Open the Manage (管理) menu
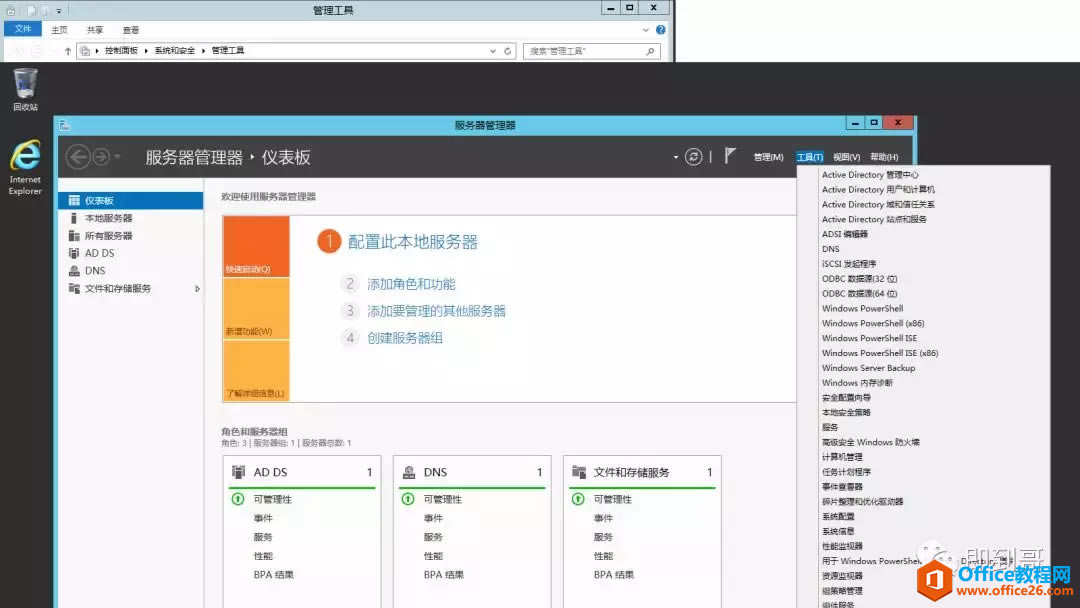This screenshot has height=608, width=1080. (x=768, y=157)
